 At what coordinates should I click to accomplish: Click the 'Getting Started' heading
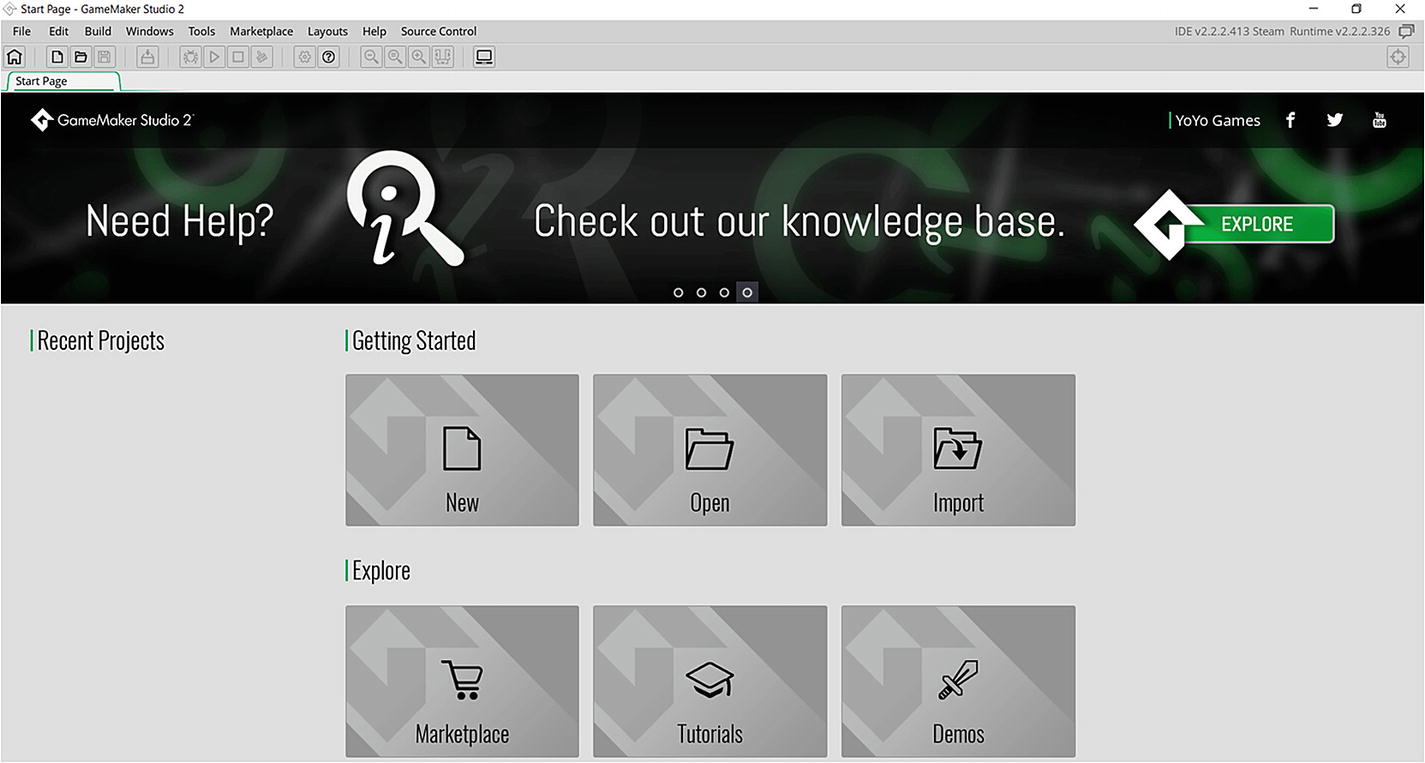pos(414,341)
